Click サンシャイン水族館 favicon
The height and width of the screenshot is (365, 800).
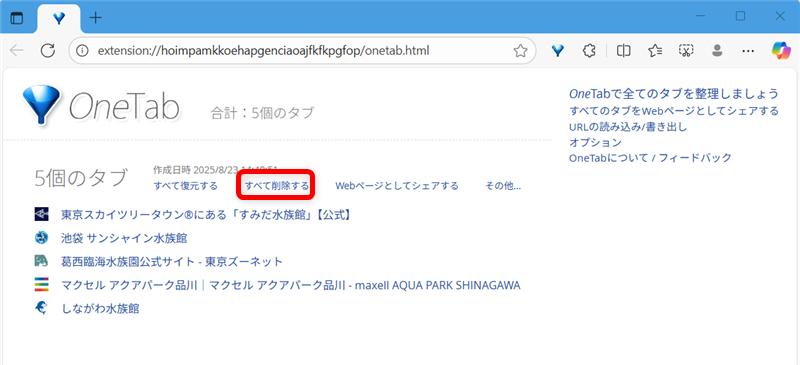(x=41, y=238)
